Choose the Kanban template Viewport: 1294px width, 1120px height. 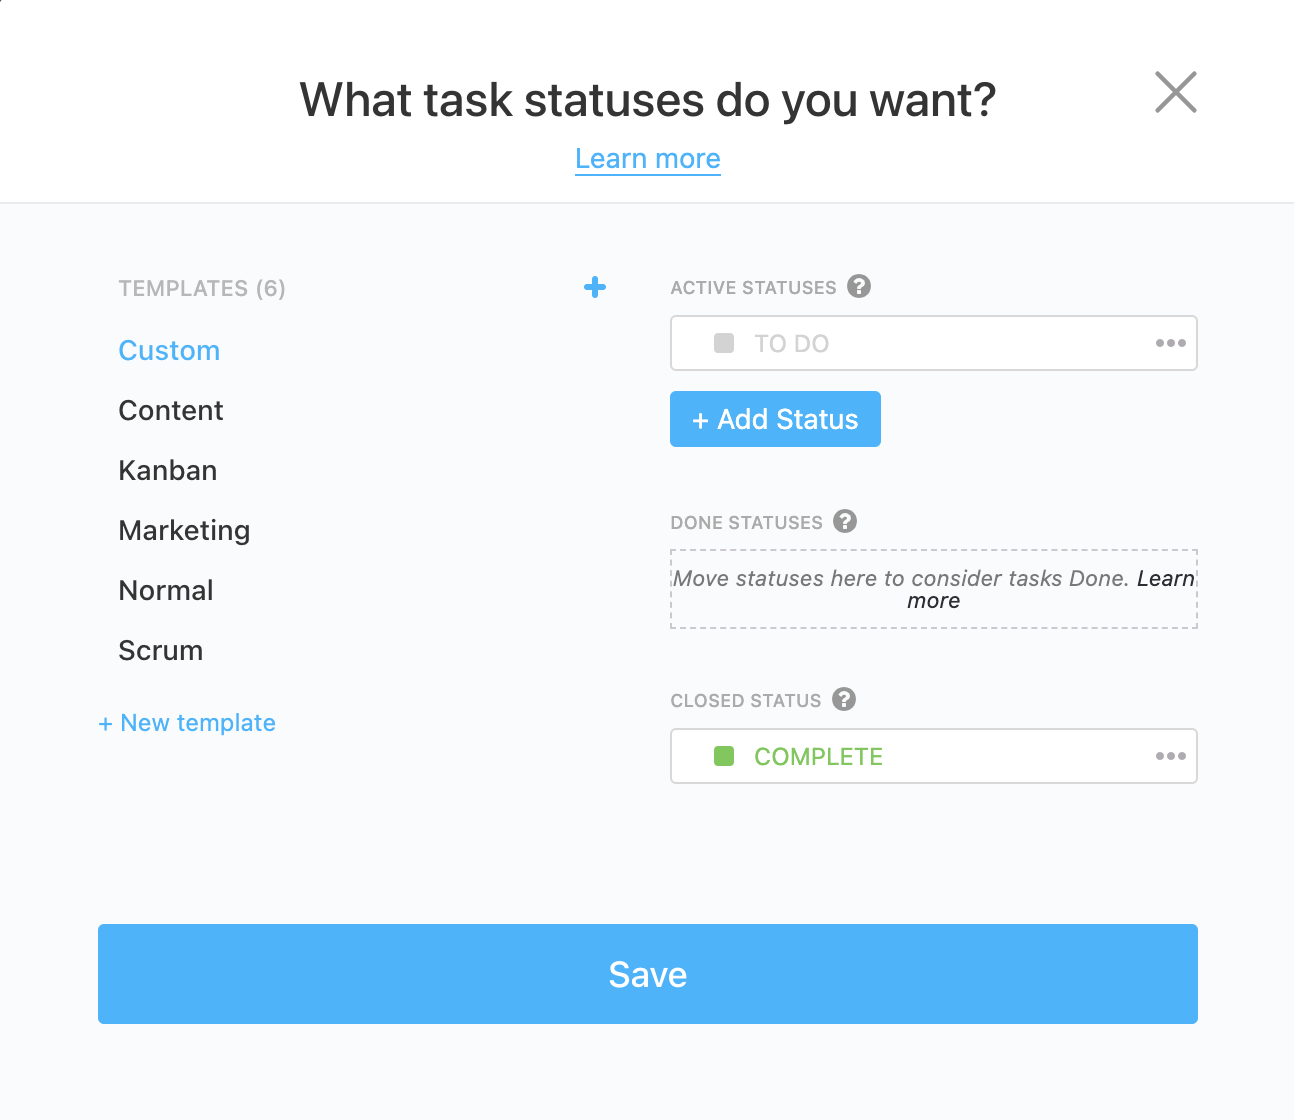coord(168,471)
